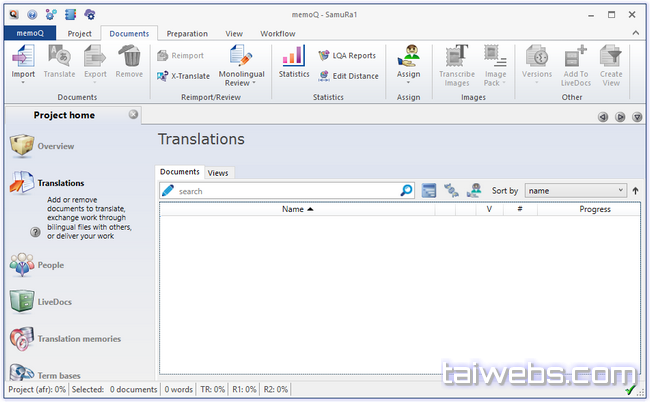The height and width of the screenshot is (402, 650).
Task: Open LQA Reports
Action: [347, 56]
